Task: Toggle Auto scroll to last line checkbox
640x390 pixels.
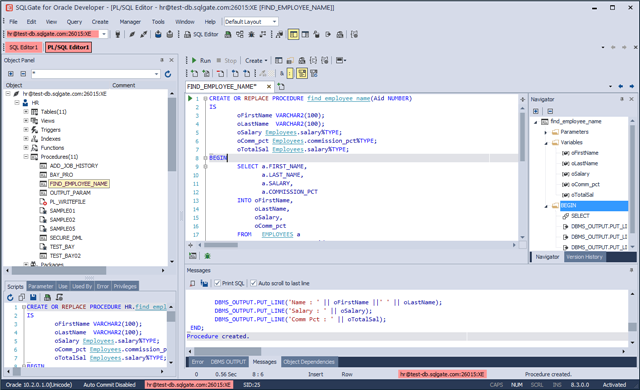Action: (x=253, y=283)
